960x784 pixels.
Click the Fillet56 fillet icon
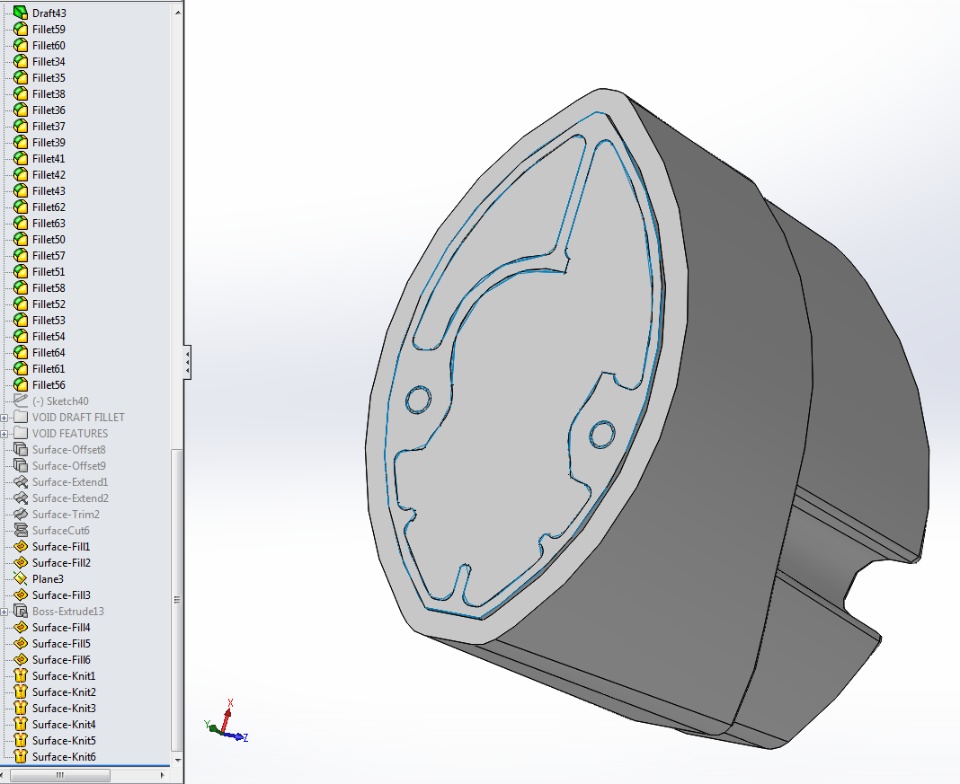[x=21, y=385]
